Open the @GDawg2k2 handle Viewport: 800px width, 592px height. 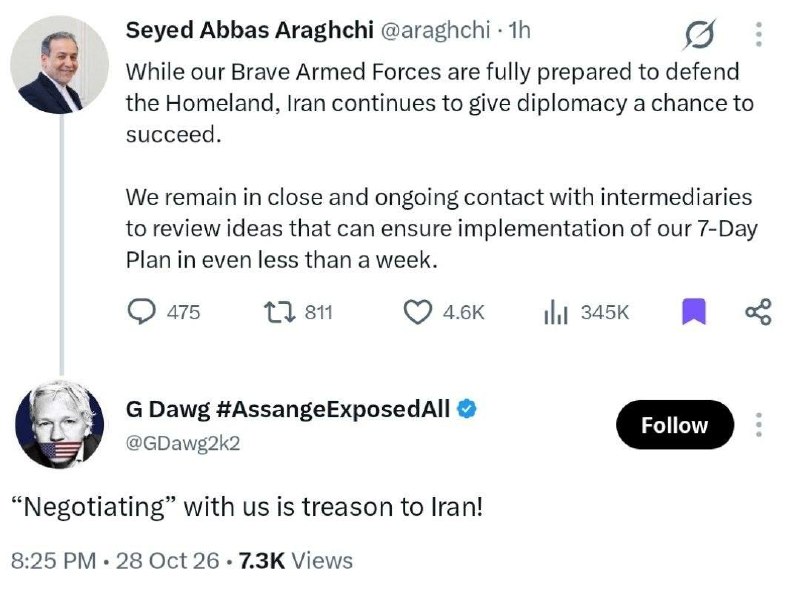click(183, 443)
